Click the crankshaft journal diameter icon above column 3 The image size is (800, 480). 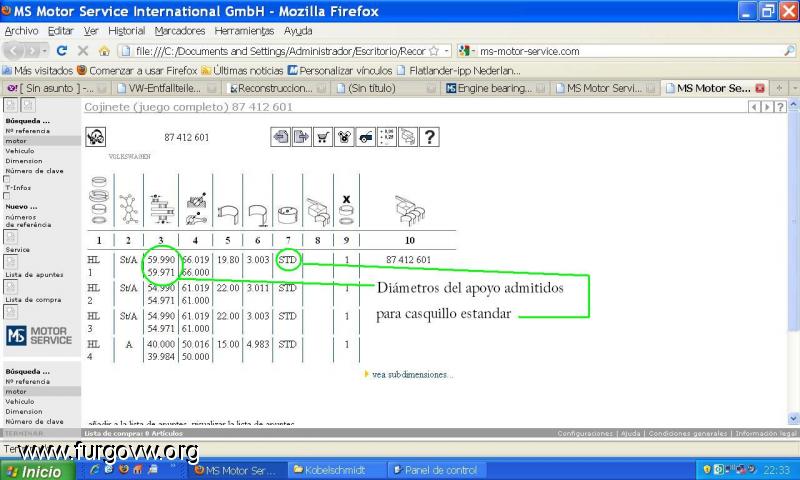(162, 209)
